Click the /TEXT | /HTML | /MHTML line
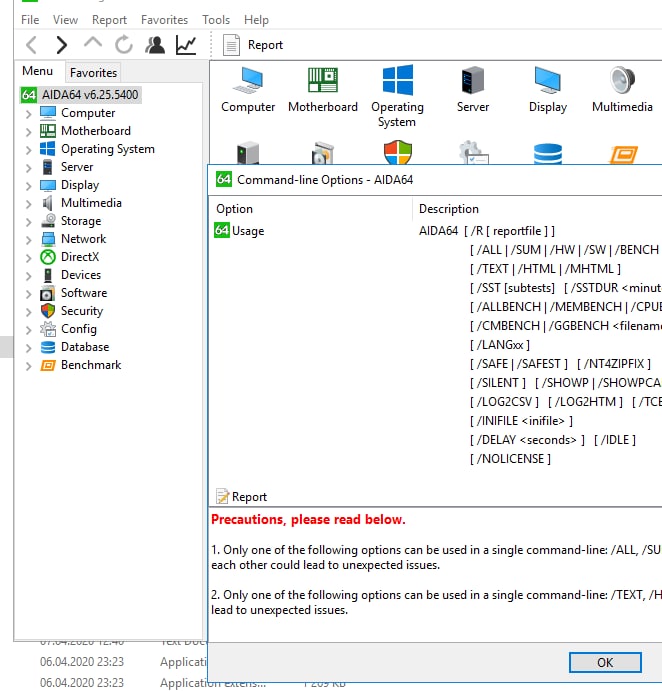The height and width of the screenshot is (691, 662). (545, 269)
